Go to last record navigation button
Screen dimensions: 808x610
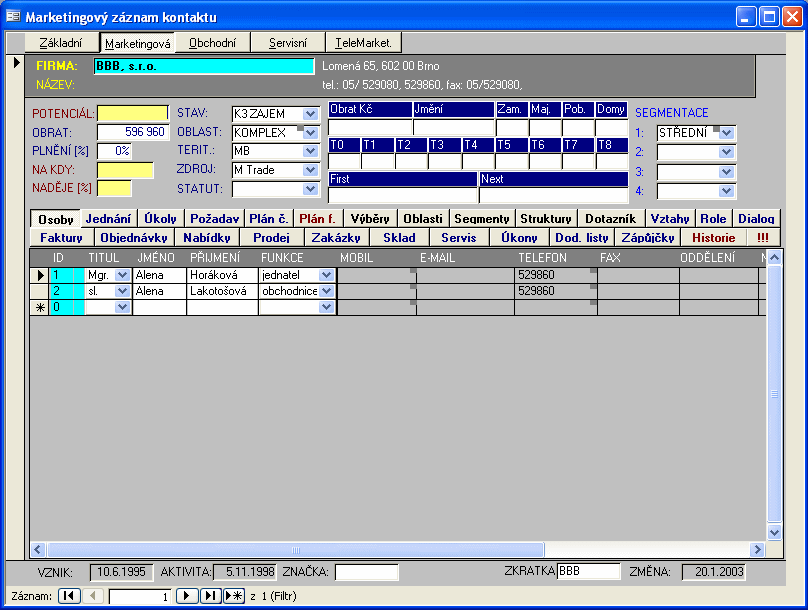[210, 596]
